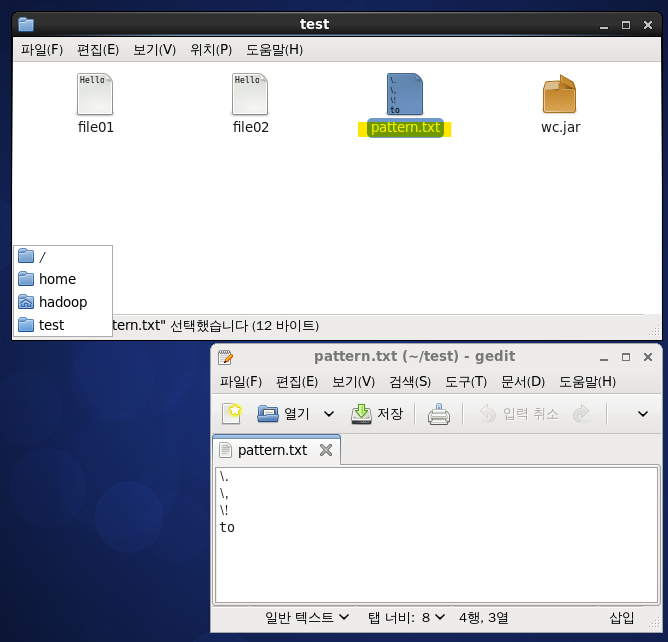
Task: Select hadoop home folder in path popup
Action: [x=63, y=302]
